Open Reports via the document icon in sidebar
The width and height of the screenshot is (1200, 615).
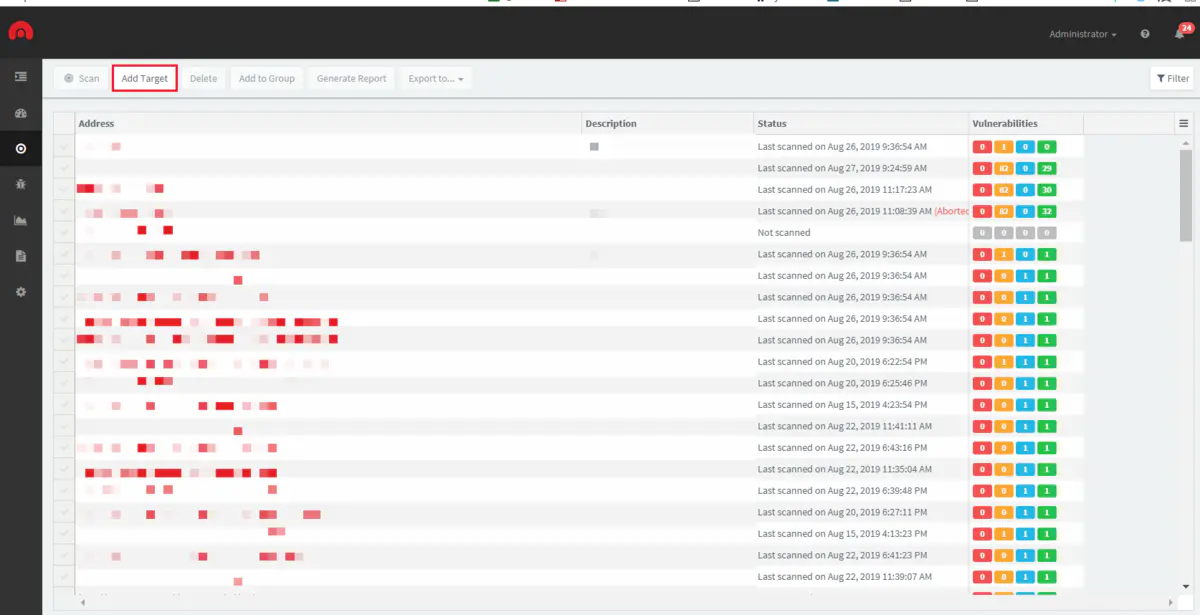click(20, 257)
